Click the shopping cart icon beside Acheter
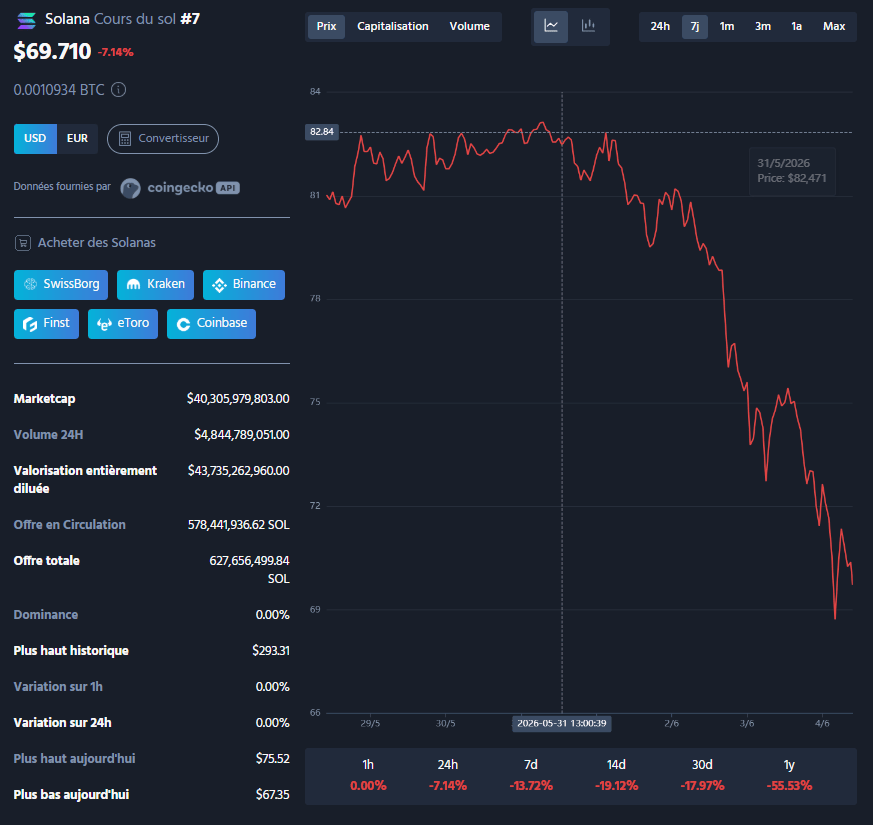 click(x=23, y=243)
